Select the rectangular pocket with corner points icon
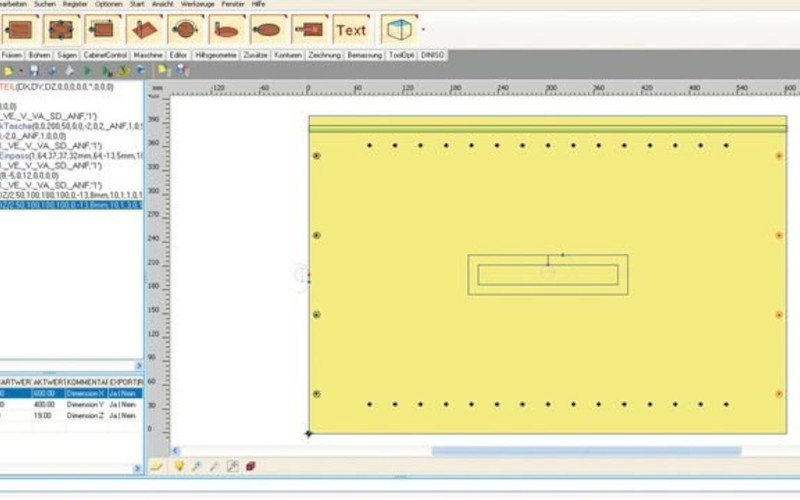This screenshot has width=800, height=500. pyautogui.click(x=62, y=30)
